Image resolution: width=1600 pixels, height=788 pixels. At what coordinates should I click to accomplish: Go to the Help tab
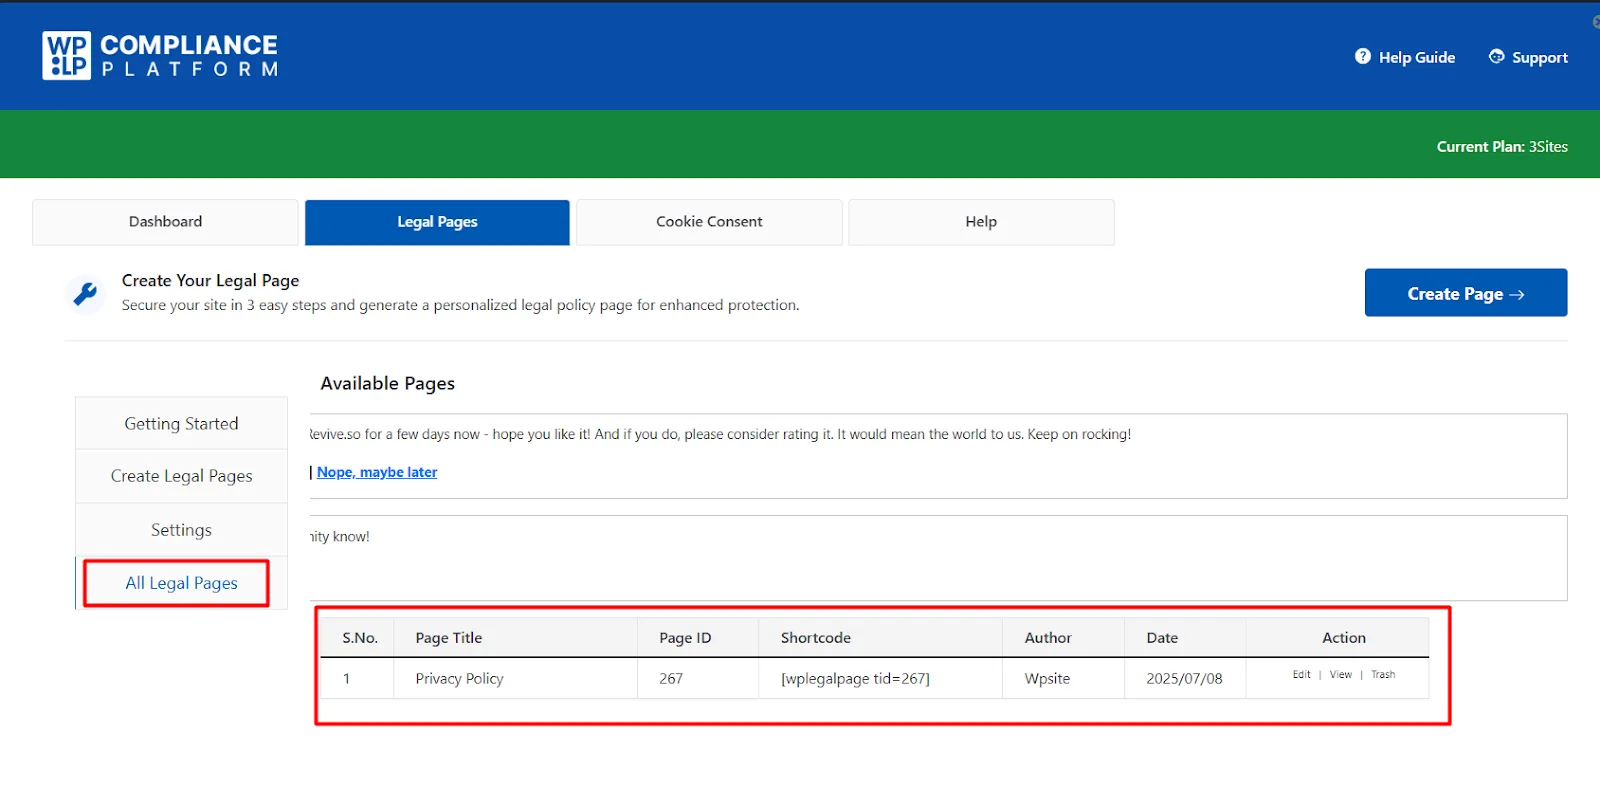click(981, 222)
